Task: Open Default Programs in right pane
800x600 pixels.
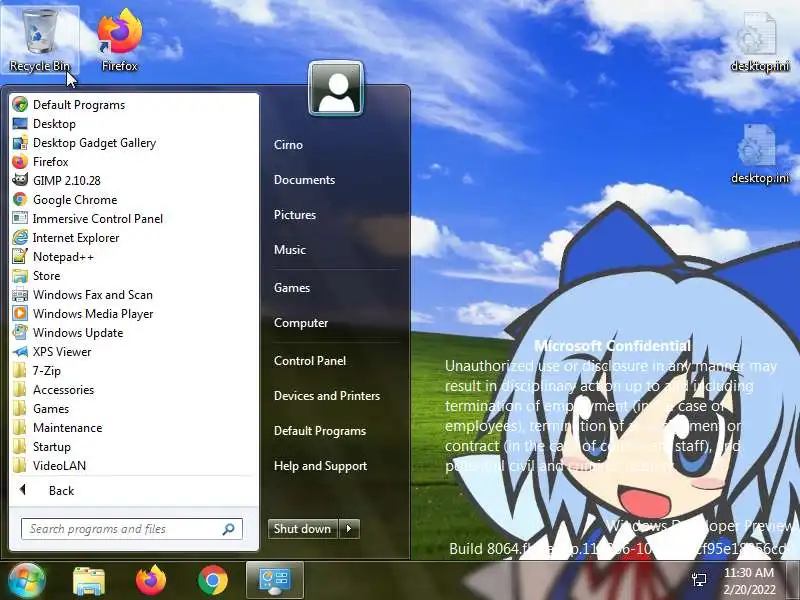Action: pos(320,431)
